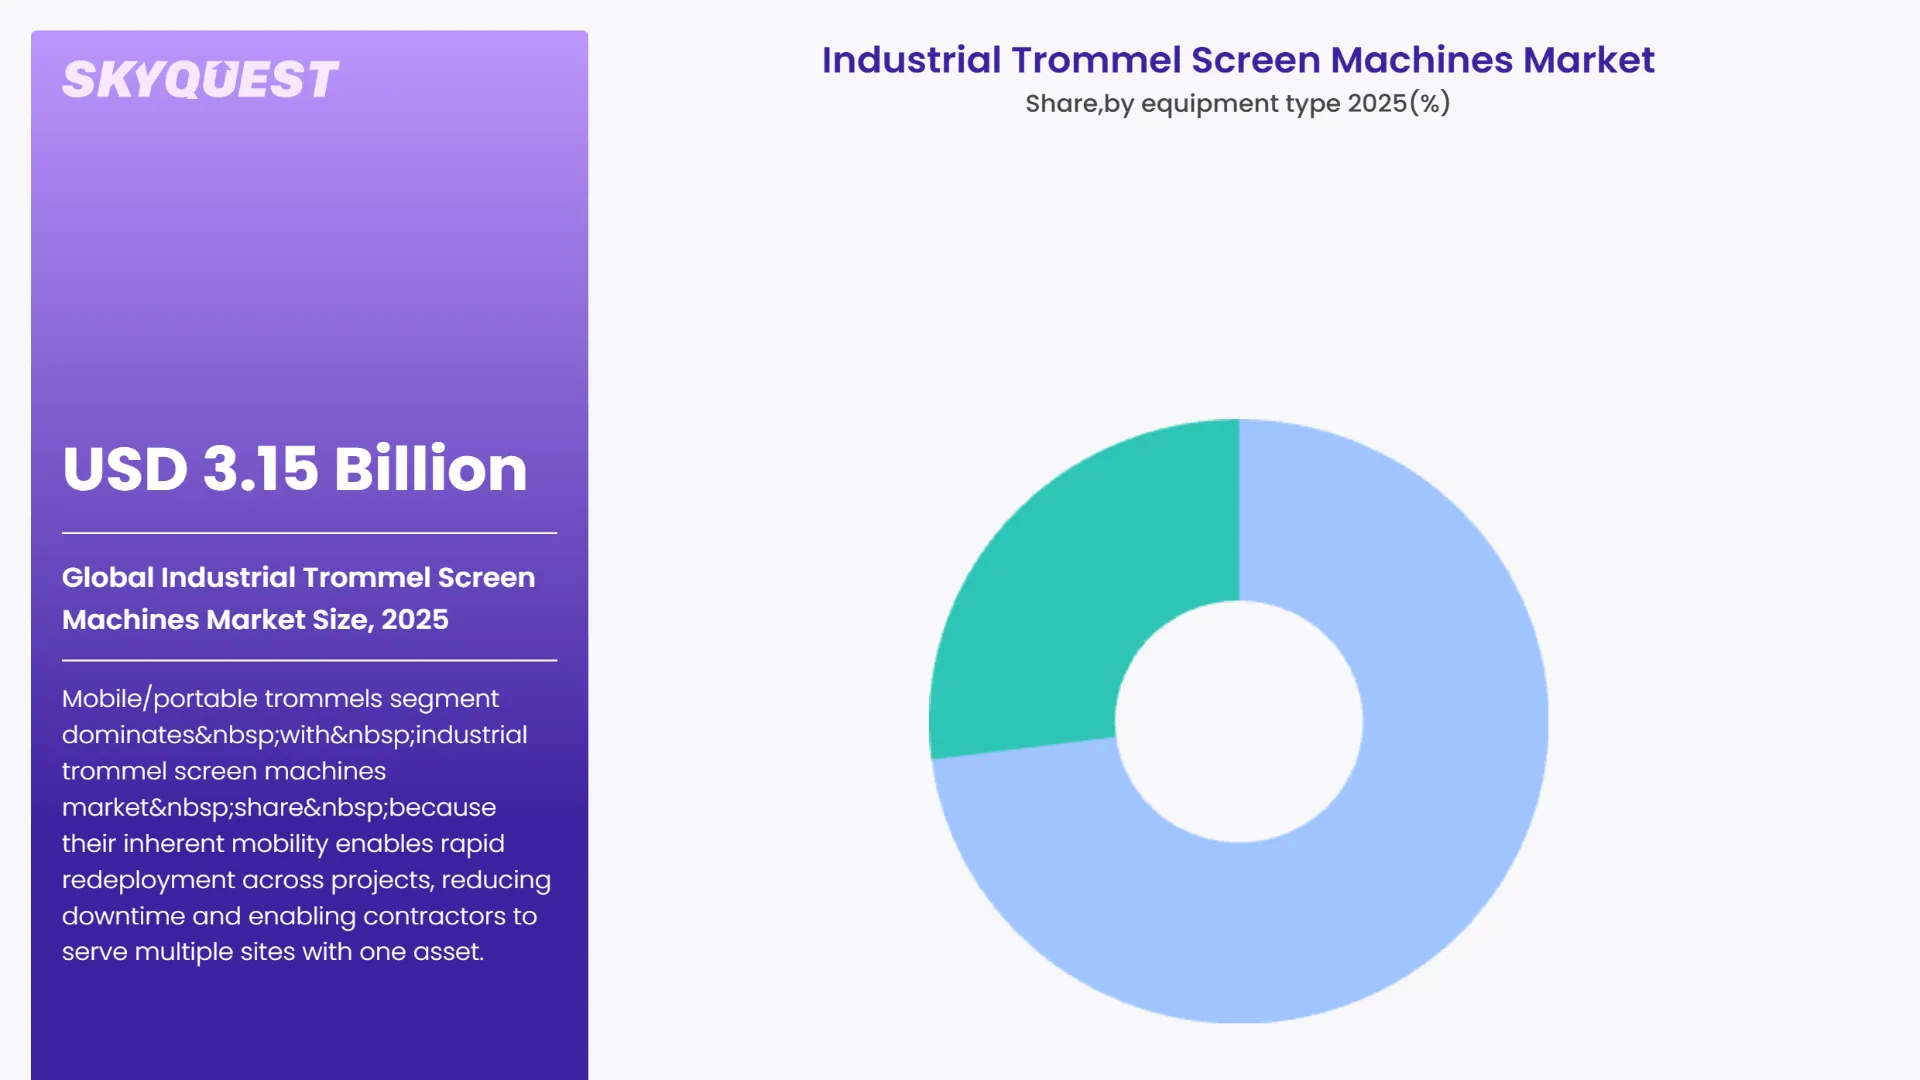1920x1080 pixels.
Task: Click the 'Industrial Trommel Screen Machines Market' chart title
Action: [x=1238, y=60]
